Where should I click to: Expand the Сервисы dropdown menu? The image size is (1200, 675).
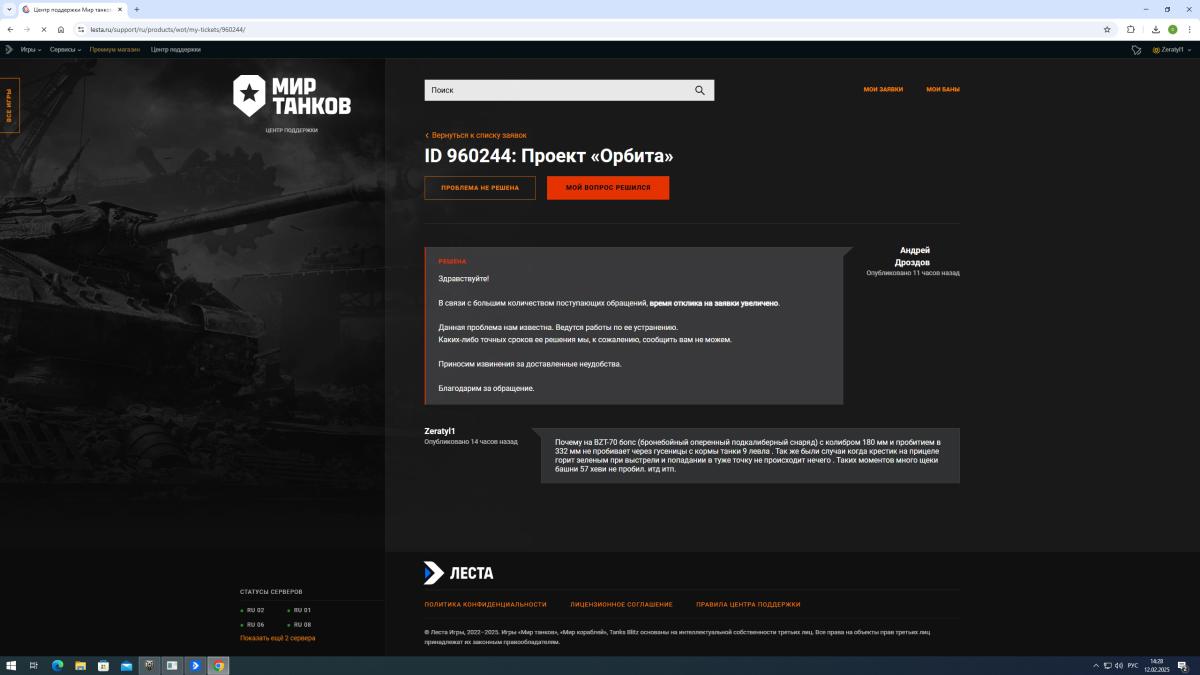(65, 49)
